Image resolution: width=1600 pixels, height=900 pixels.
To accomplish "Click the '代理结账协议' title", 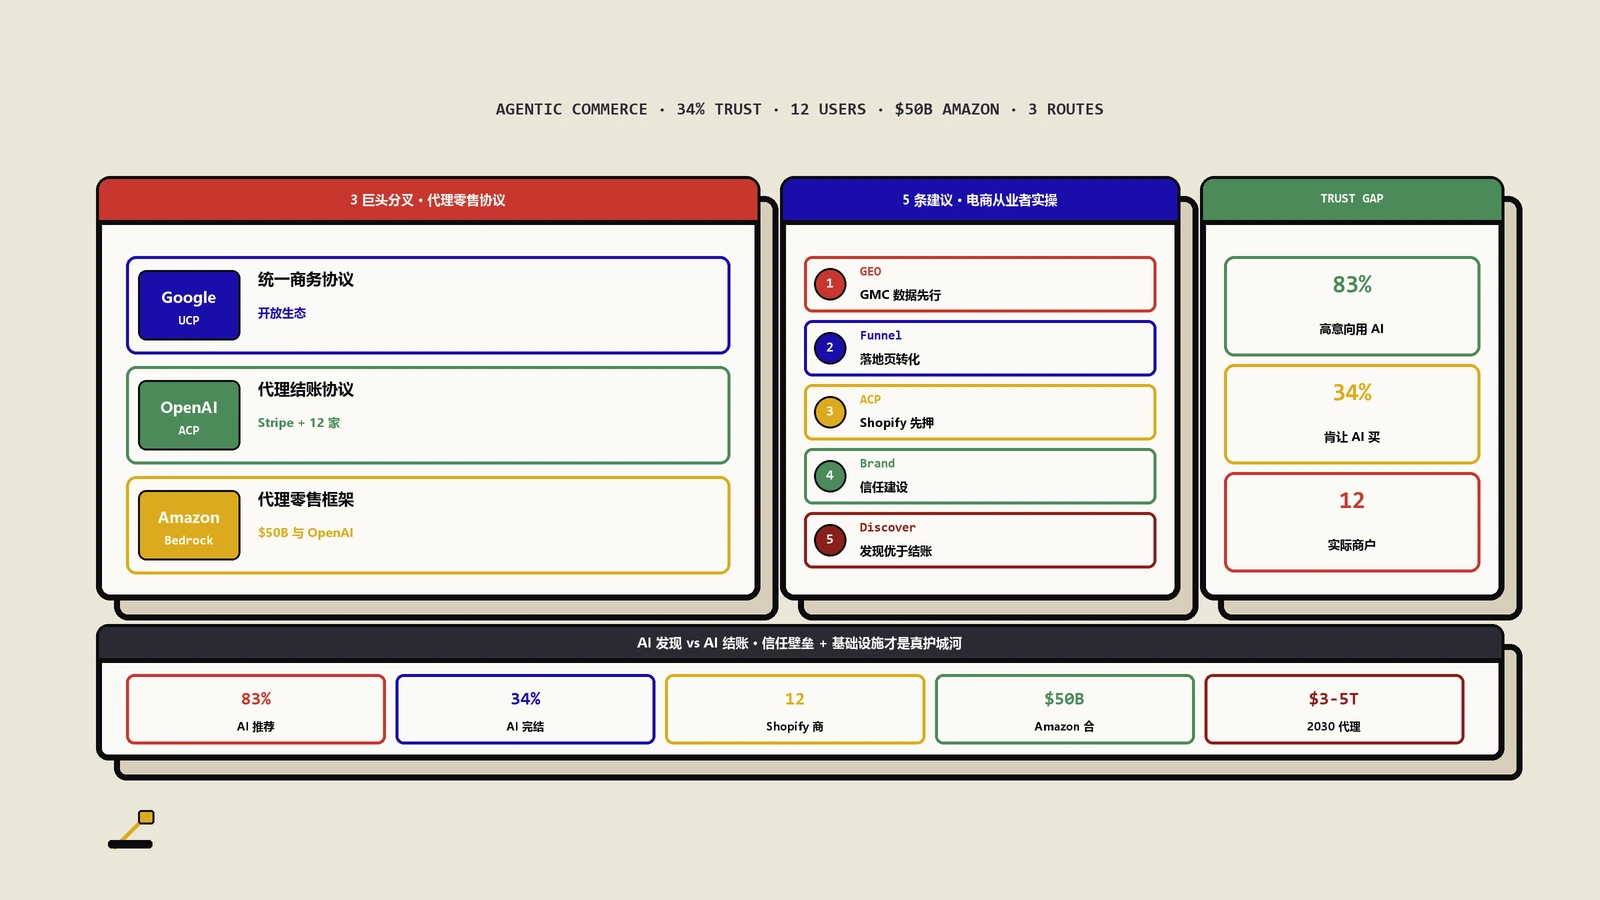I will coord(306,390).
